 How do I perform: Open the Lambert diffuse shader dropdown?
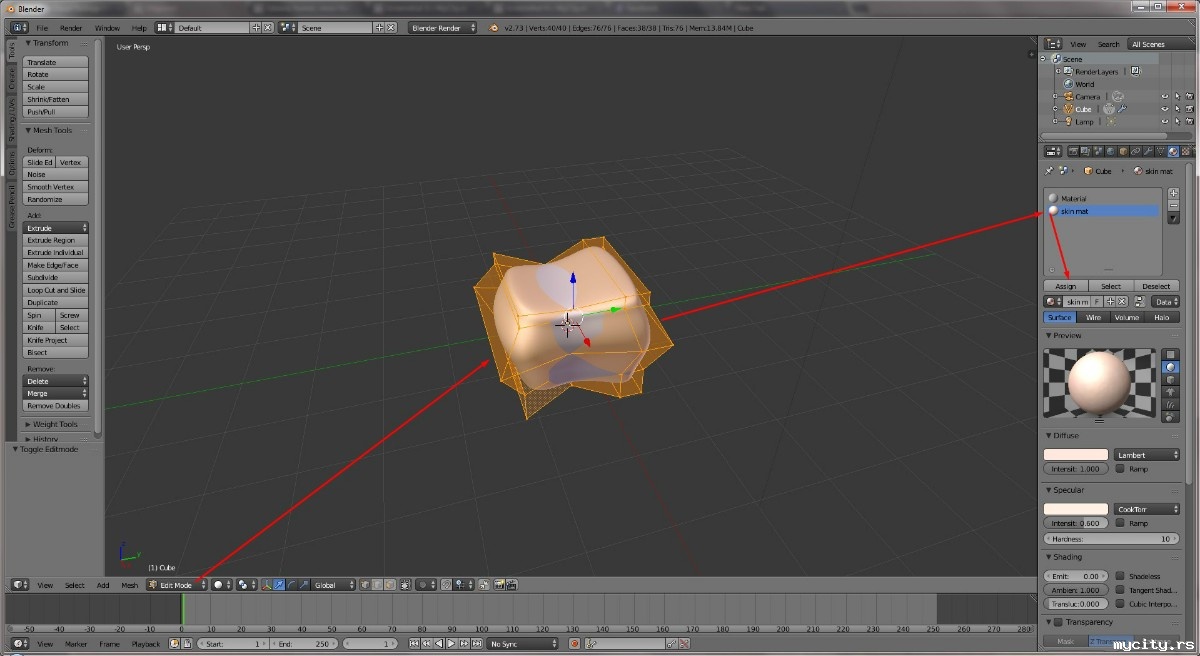click(1147, 455)
